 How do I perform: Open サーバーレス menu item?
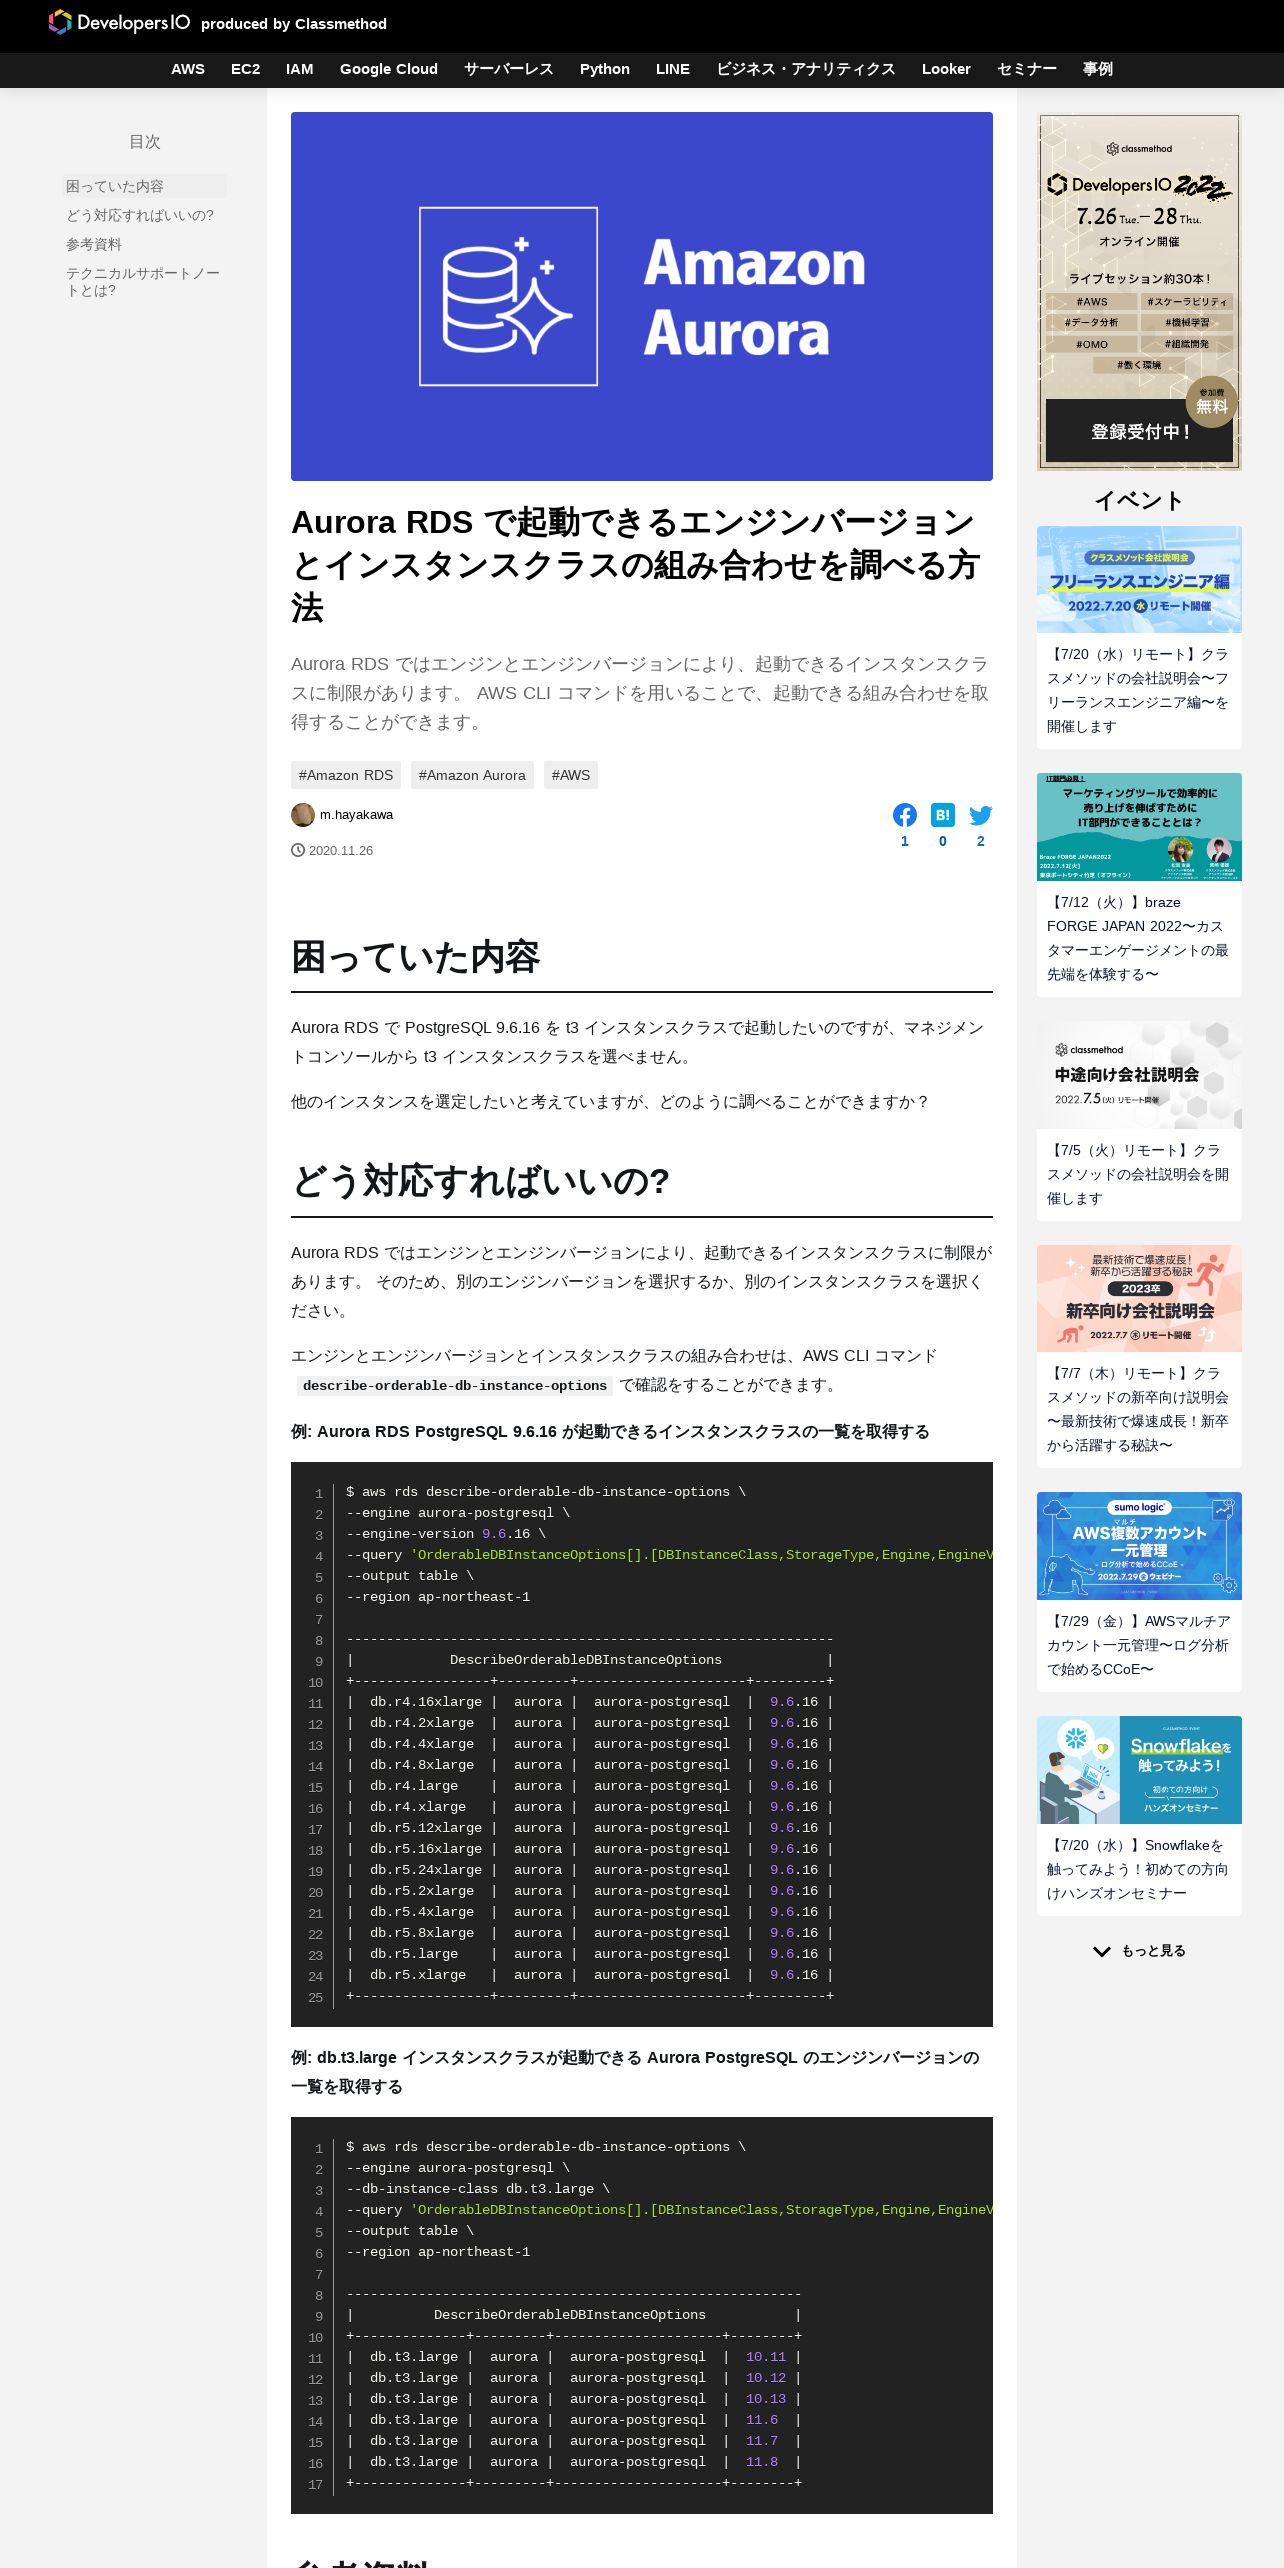tap(509, 69)
